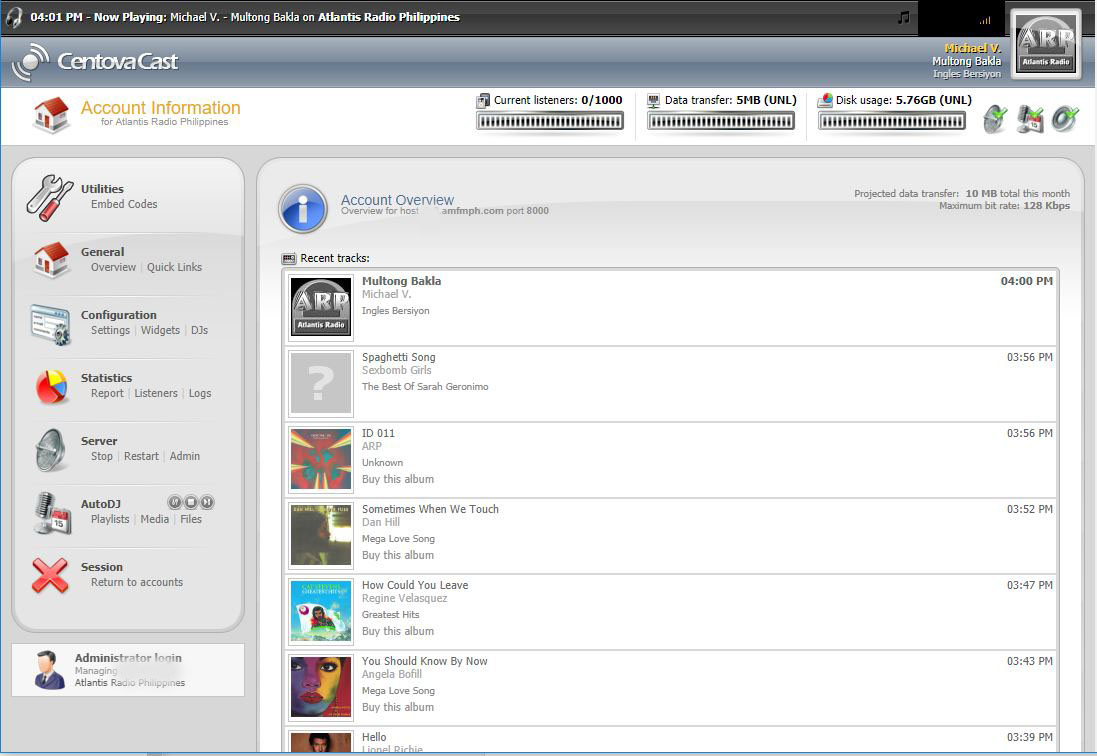Click the Spaghetti Song placeholder cover
The image size is (1097, 756).
(321, 383)
